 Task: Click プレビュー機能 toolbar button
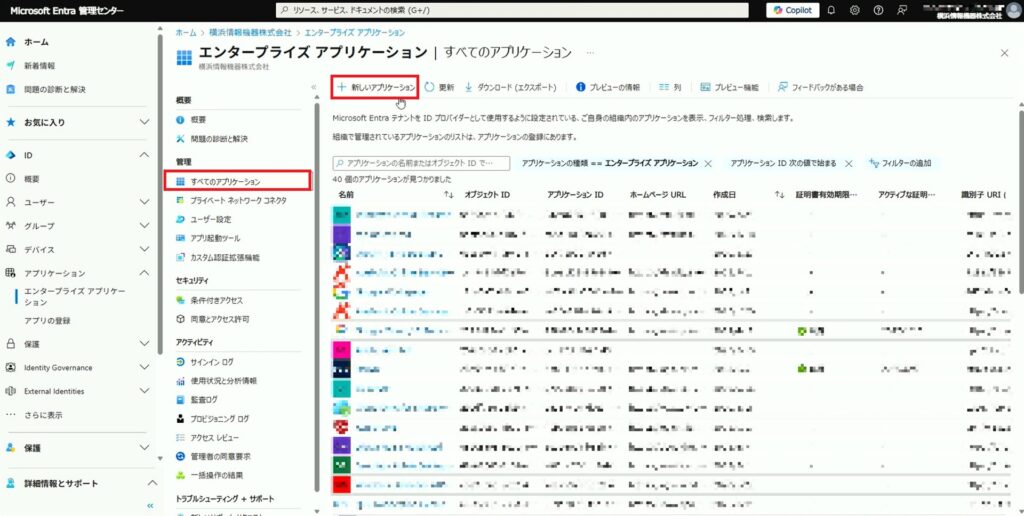tap(729, 87)
